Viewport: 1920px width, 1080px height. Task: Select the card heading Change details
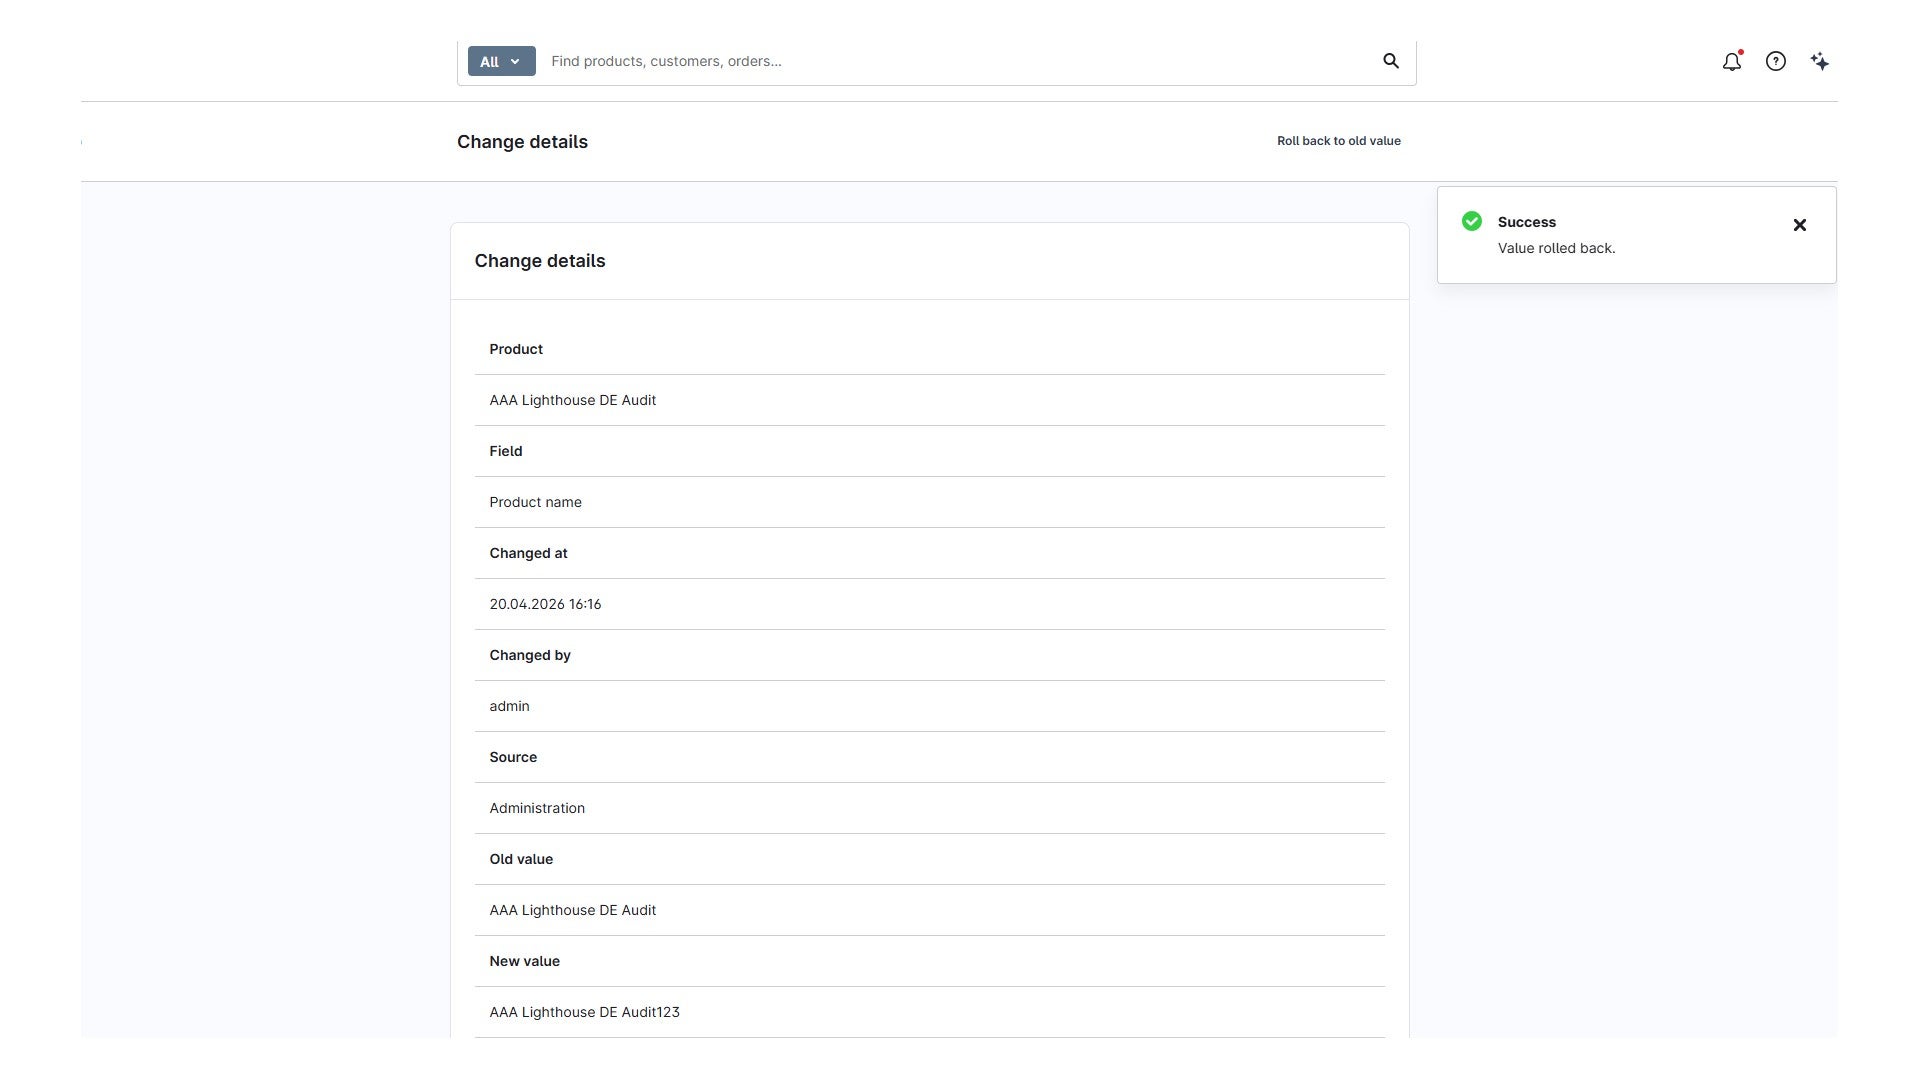[540, 261]
